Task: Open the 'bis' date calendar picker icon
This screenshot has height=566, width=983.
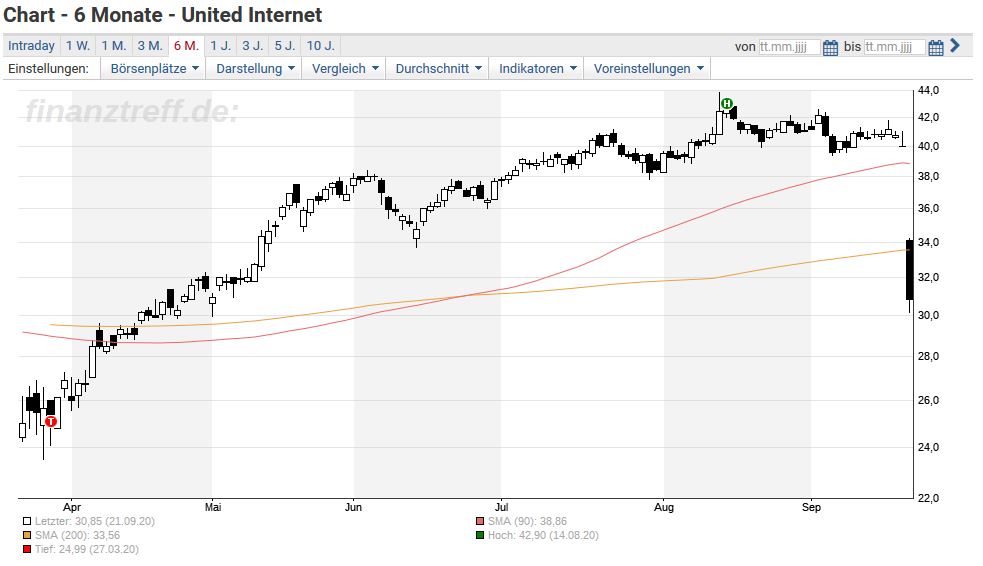Action: point(935,48)
